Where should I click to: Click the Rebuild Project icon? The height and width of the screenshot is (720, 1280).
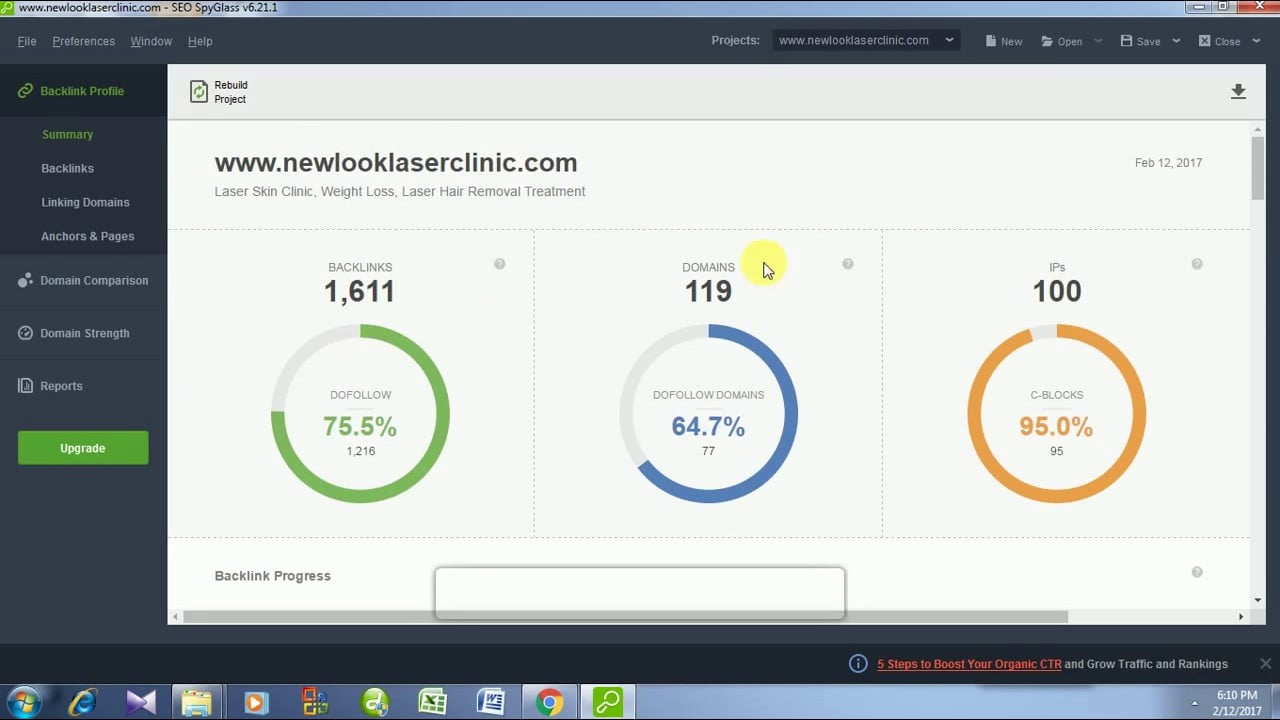point(199,92)
